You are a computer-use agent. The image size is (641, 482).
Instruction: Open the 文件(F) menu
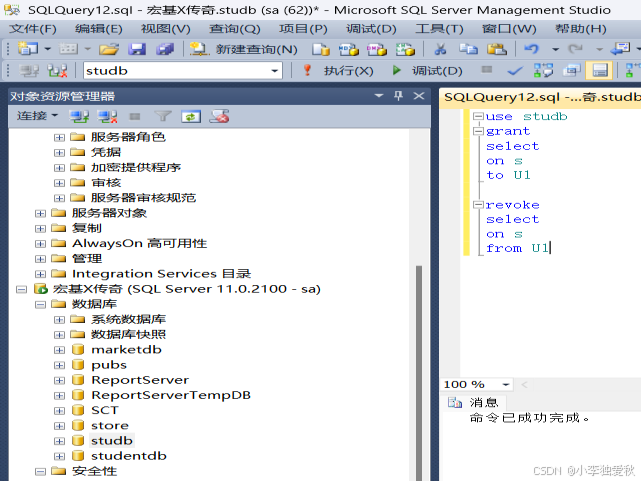(33, 29)
